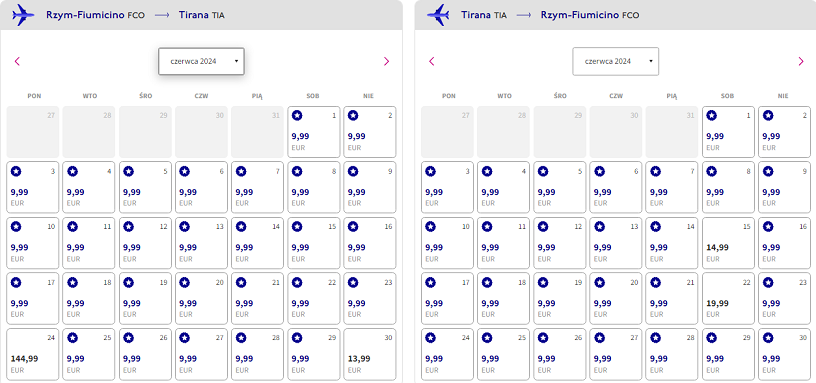This screenshot has width=816, height=383.
Task: Go to next month in Tirana-Rzym calendar
Action: pos(801,61)
